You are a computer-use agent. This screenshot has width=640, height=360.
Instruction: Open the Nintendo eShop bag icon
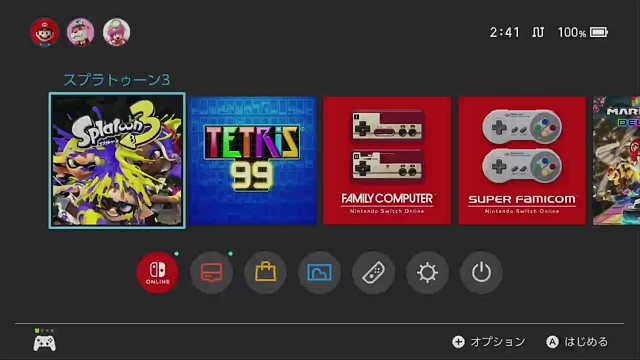coord(265,272)
